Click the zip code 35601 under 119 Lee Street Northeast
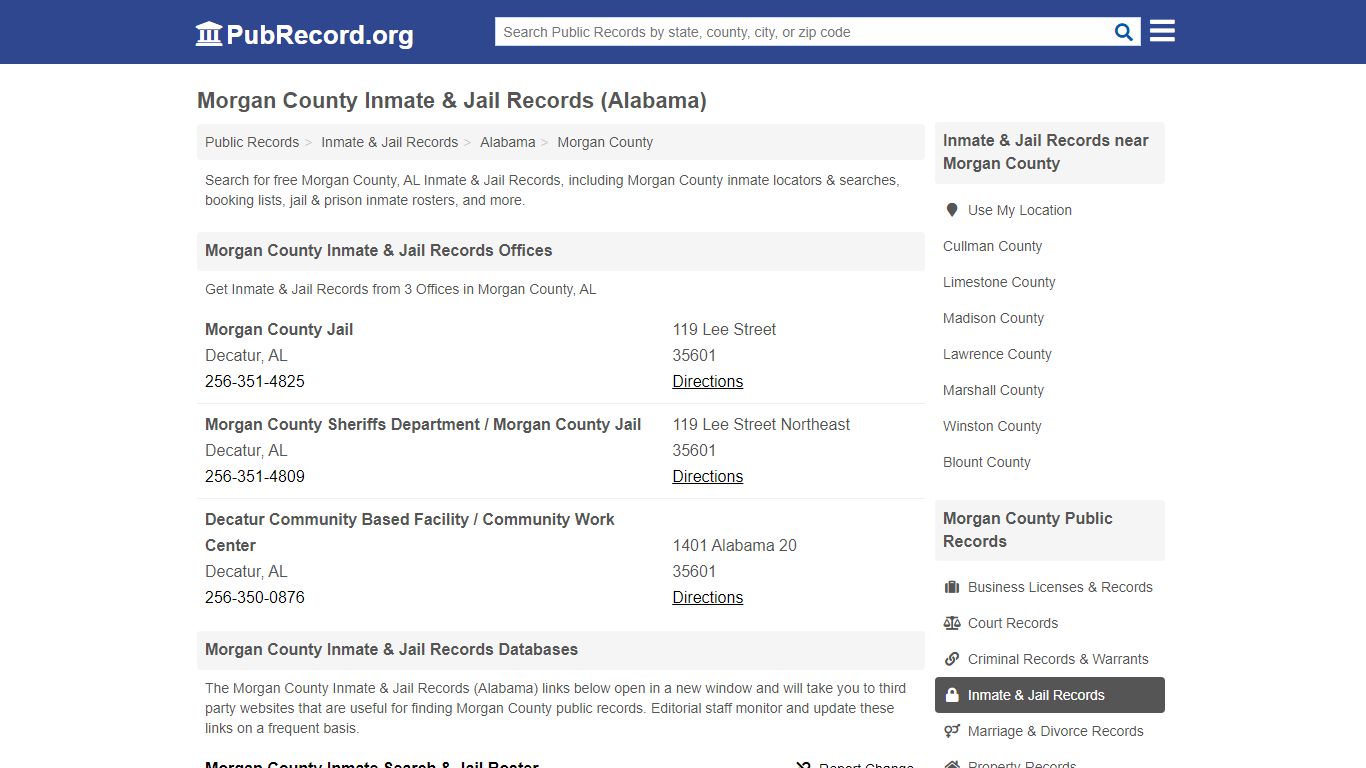1366x768 pixels. (694, 450)
